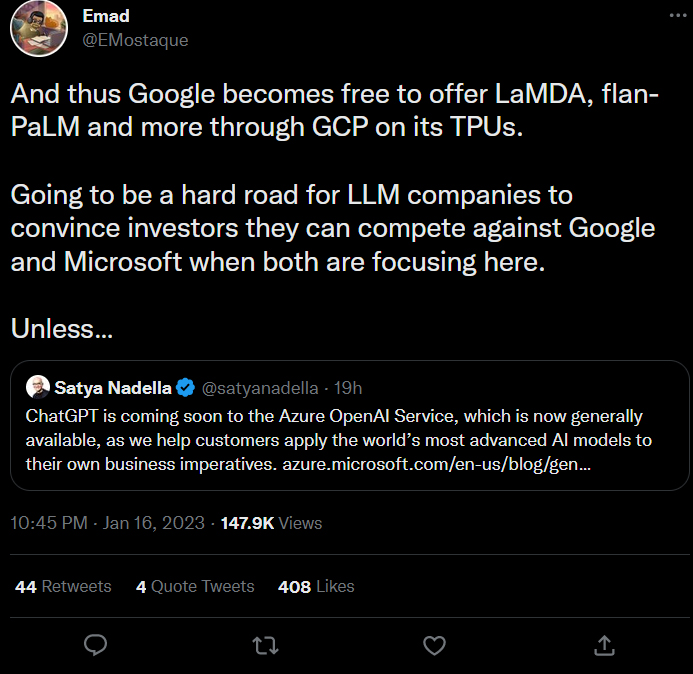Open the Emad display name link
The height and width of the screenshot is (674, 693).
105,17
